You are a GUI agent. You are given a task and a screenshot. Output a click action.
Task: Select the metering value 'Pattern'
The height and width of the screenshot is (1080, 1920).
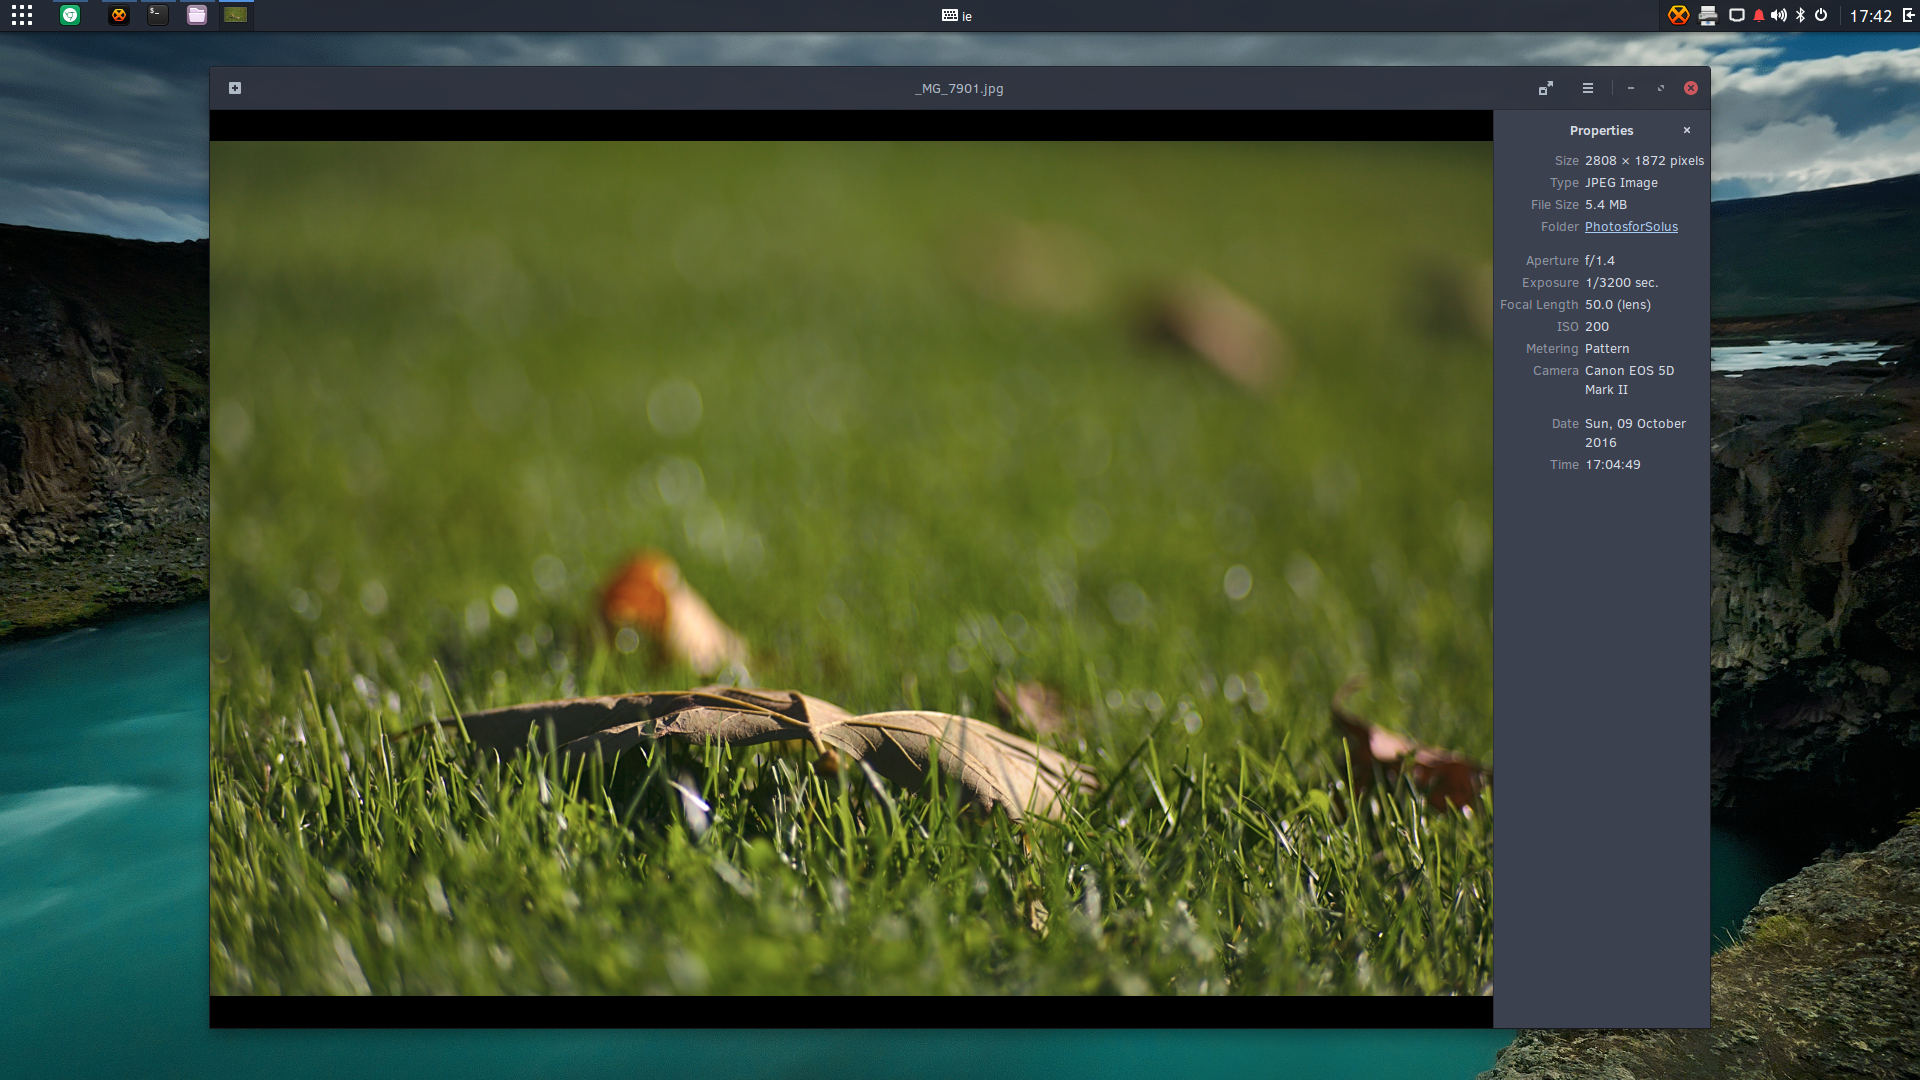(1607, 349)
